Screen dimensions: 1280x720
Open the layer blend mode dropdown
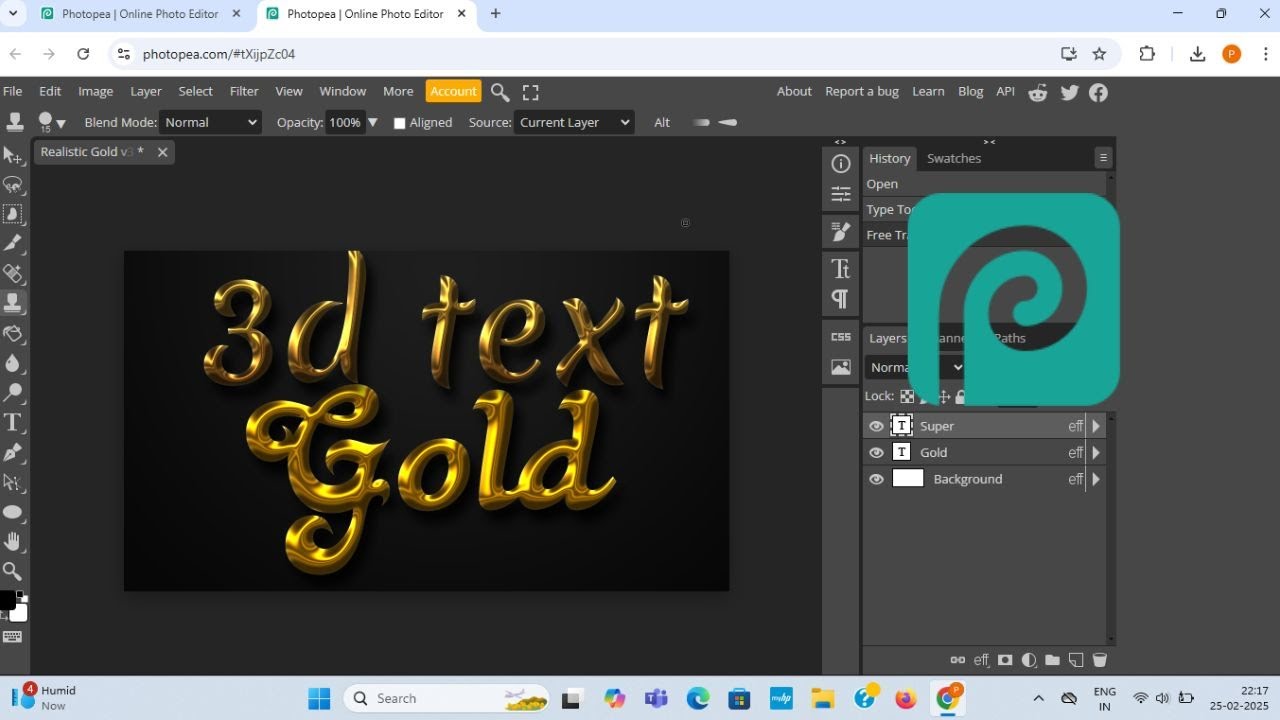pos(915,367)
